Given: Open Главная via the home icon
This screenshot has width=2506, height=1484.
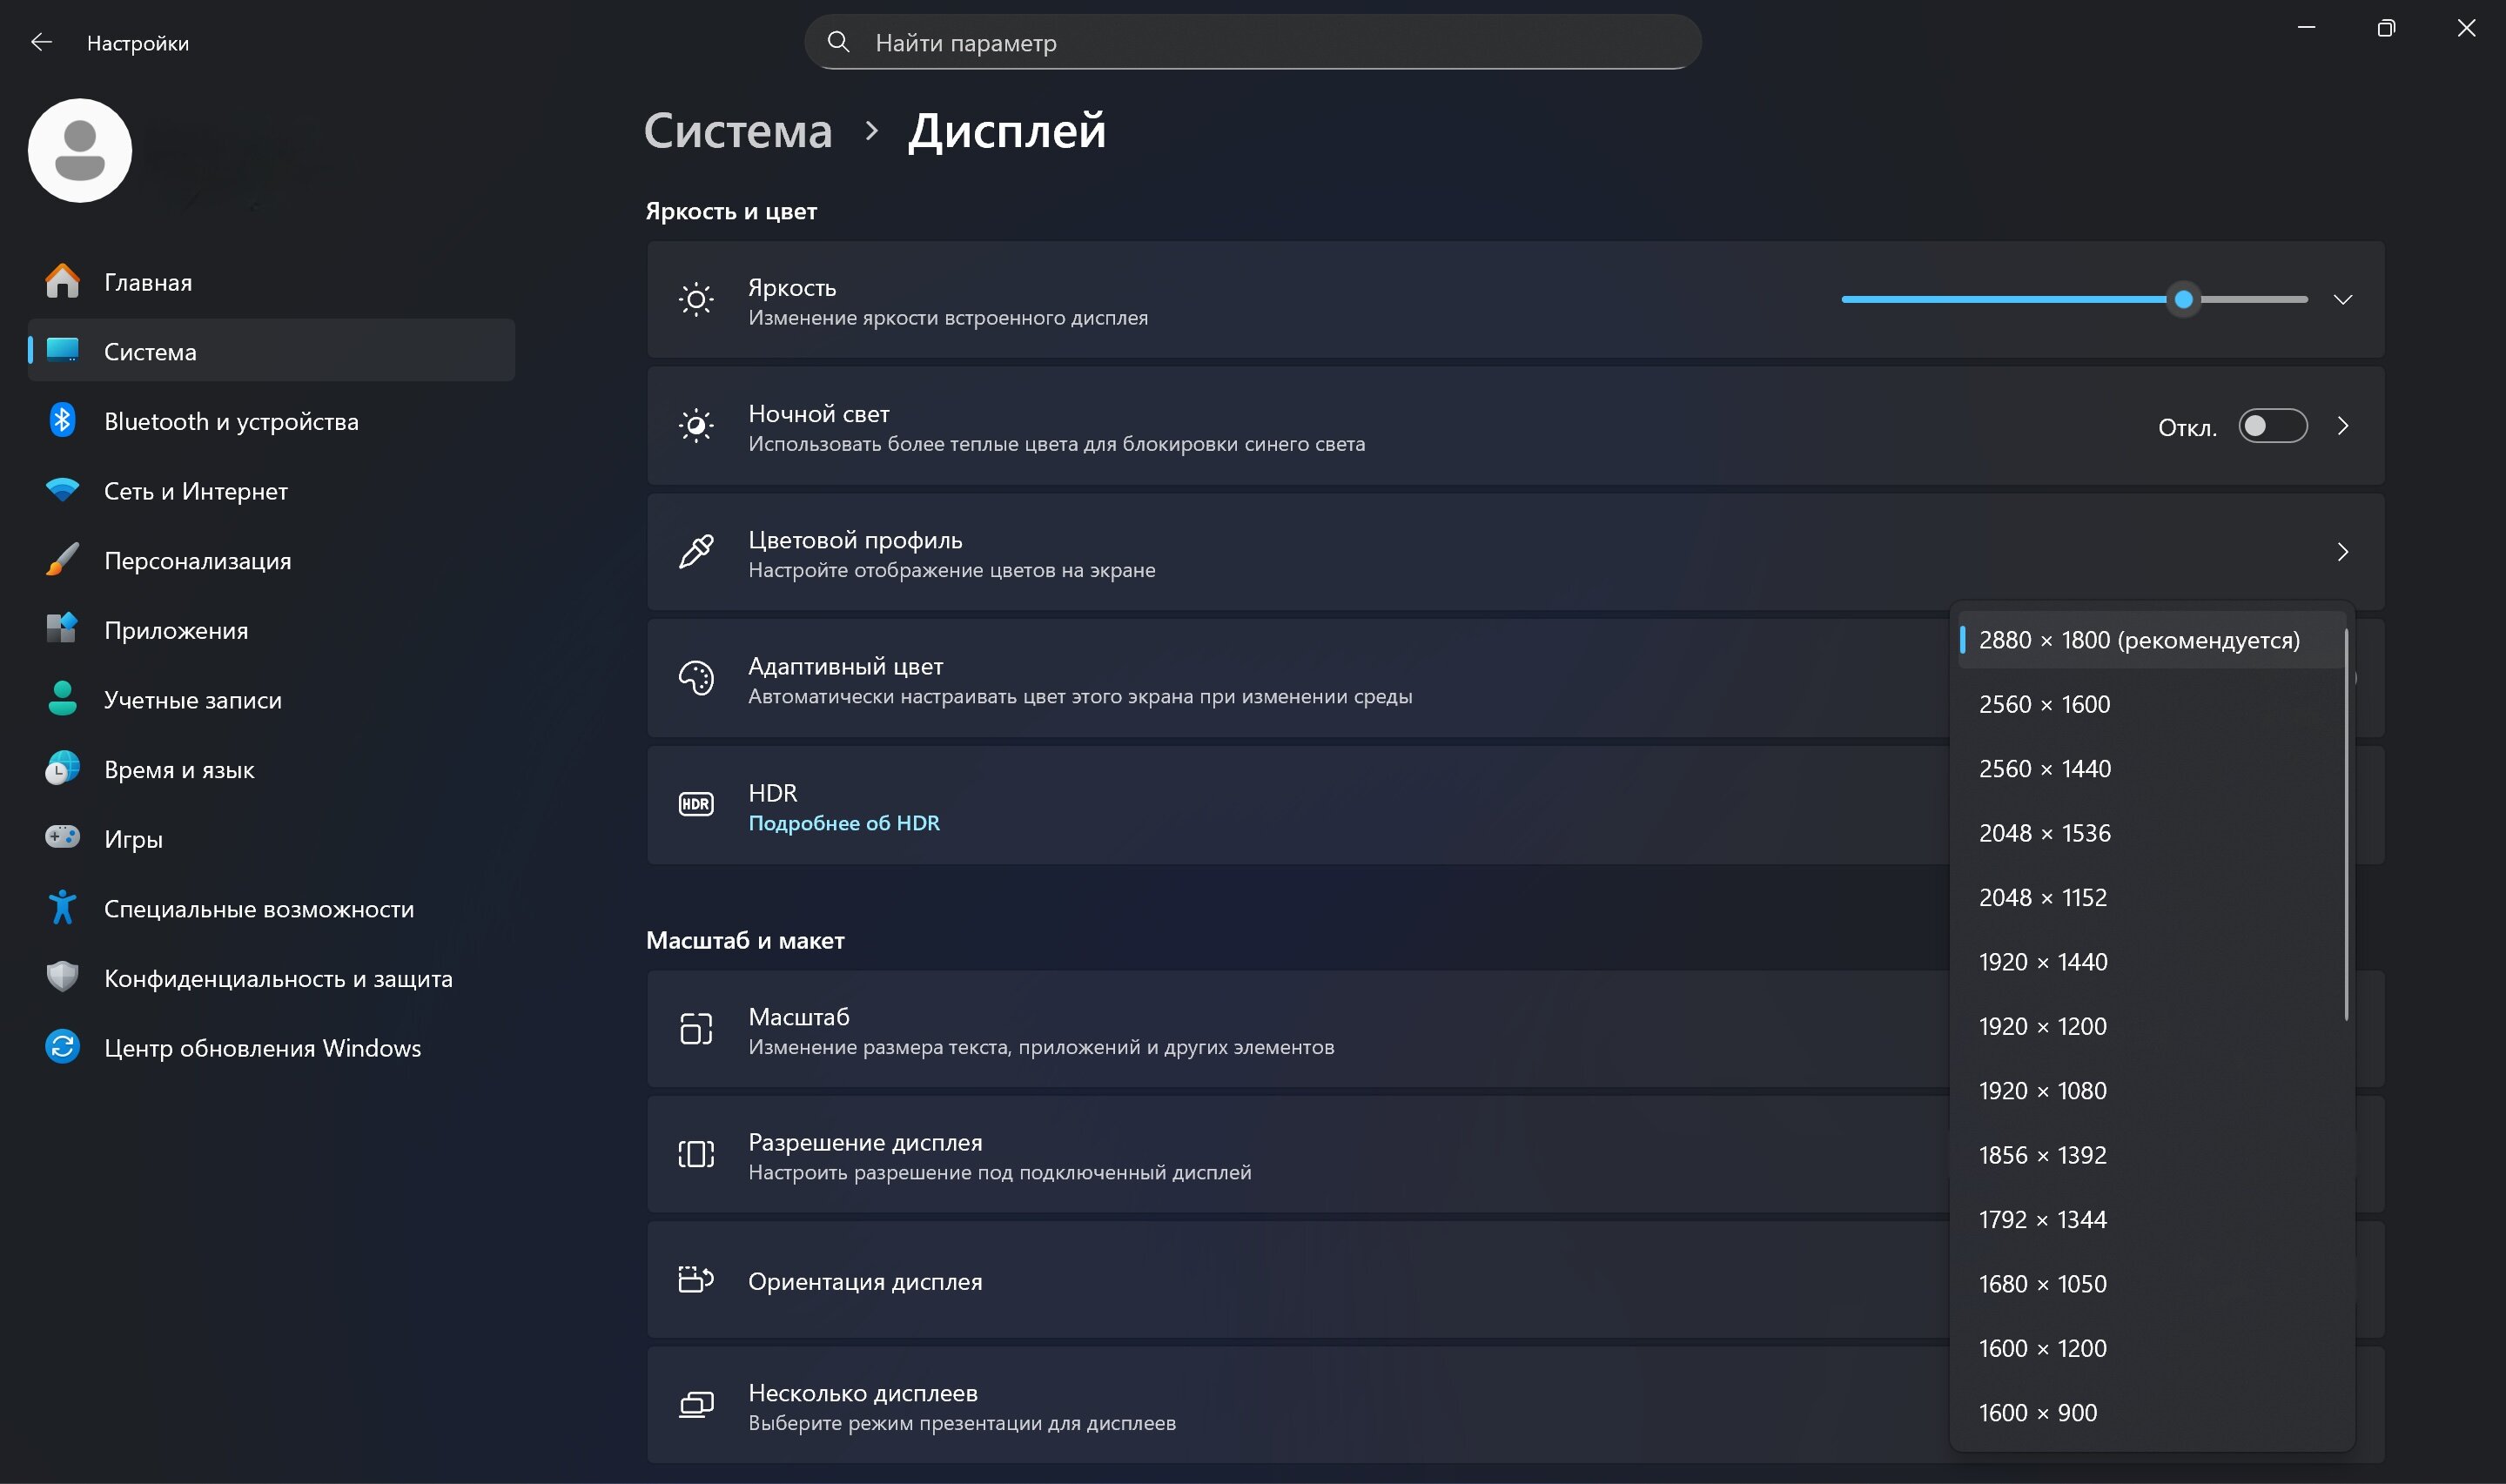Looking at the screenshot, I should 62,282.
